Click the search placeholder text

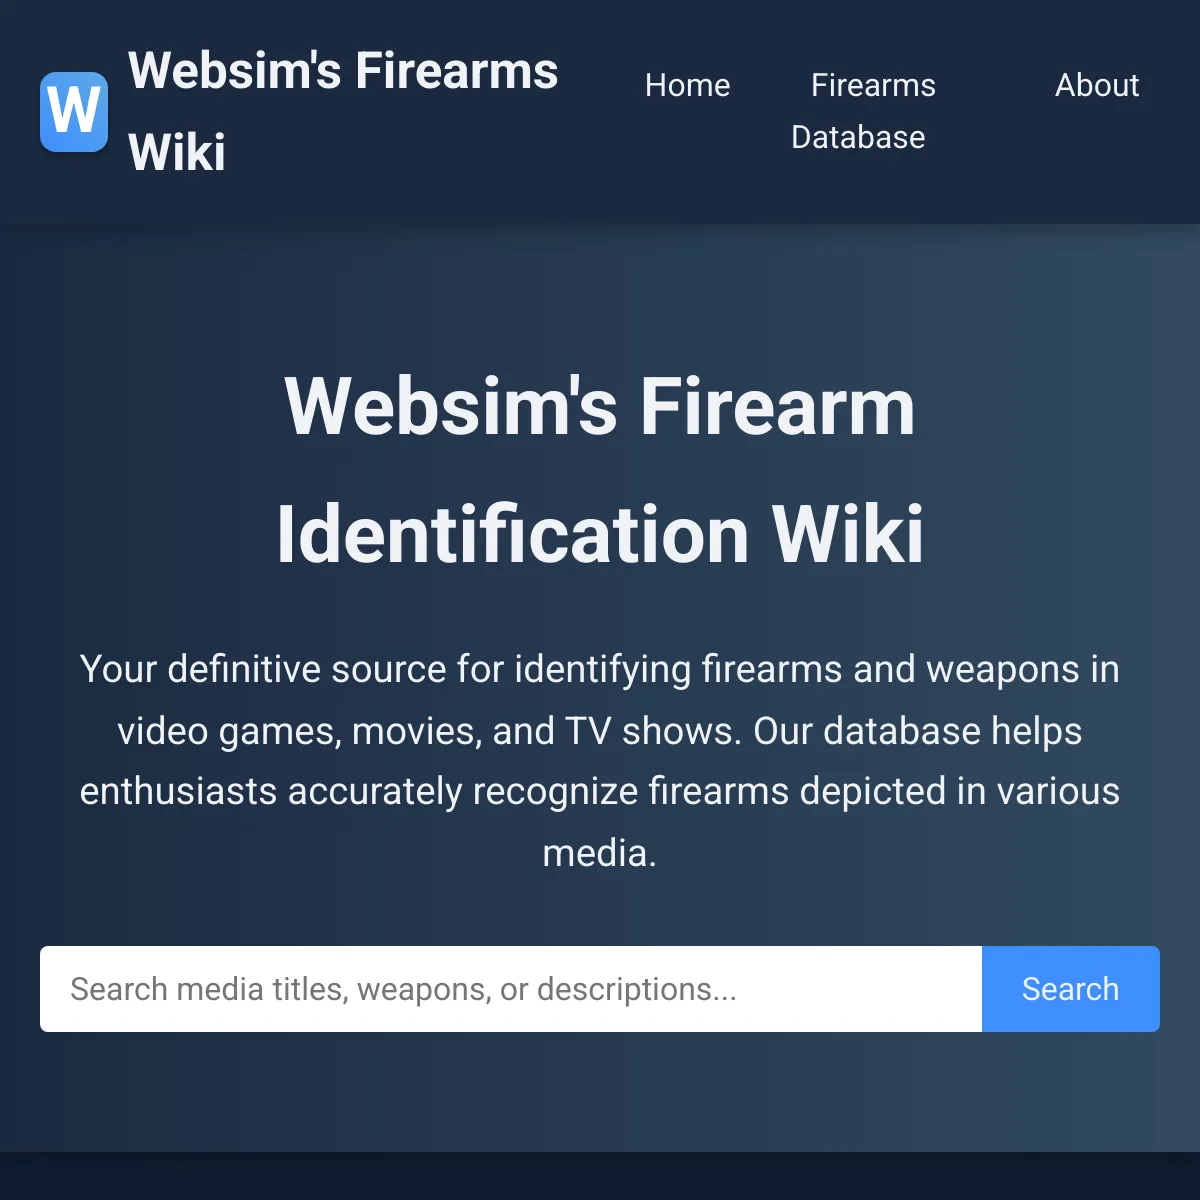403,989
